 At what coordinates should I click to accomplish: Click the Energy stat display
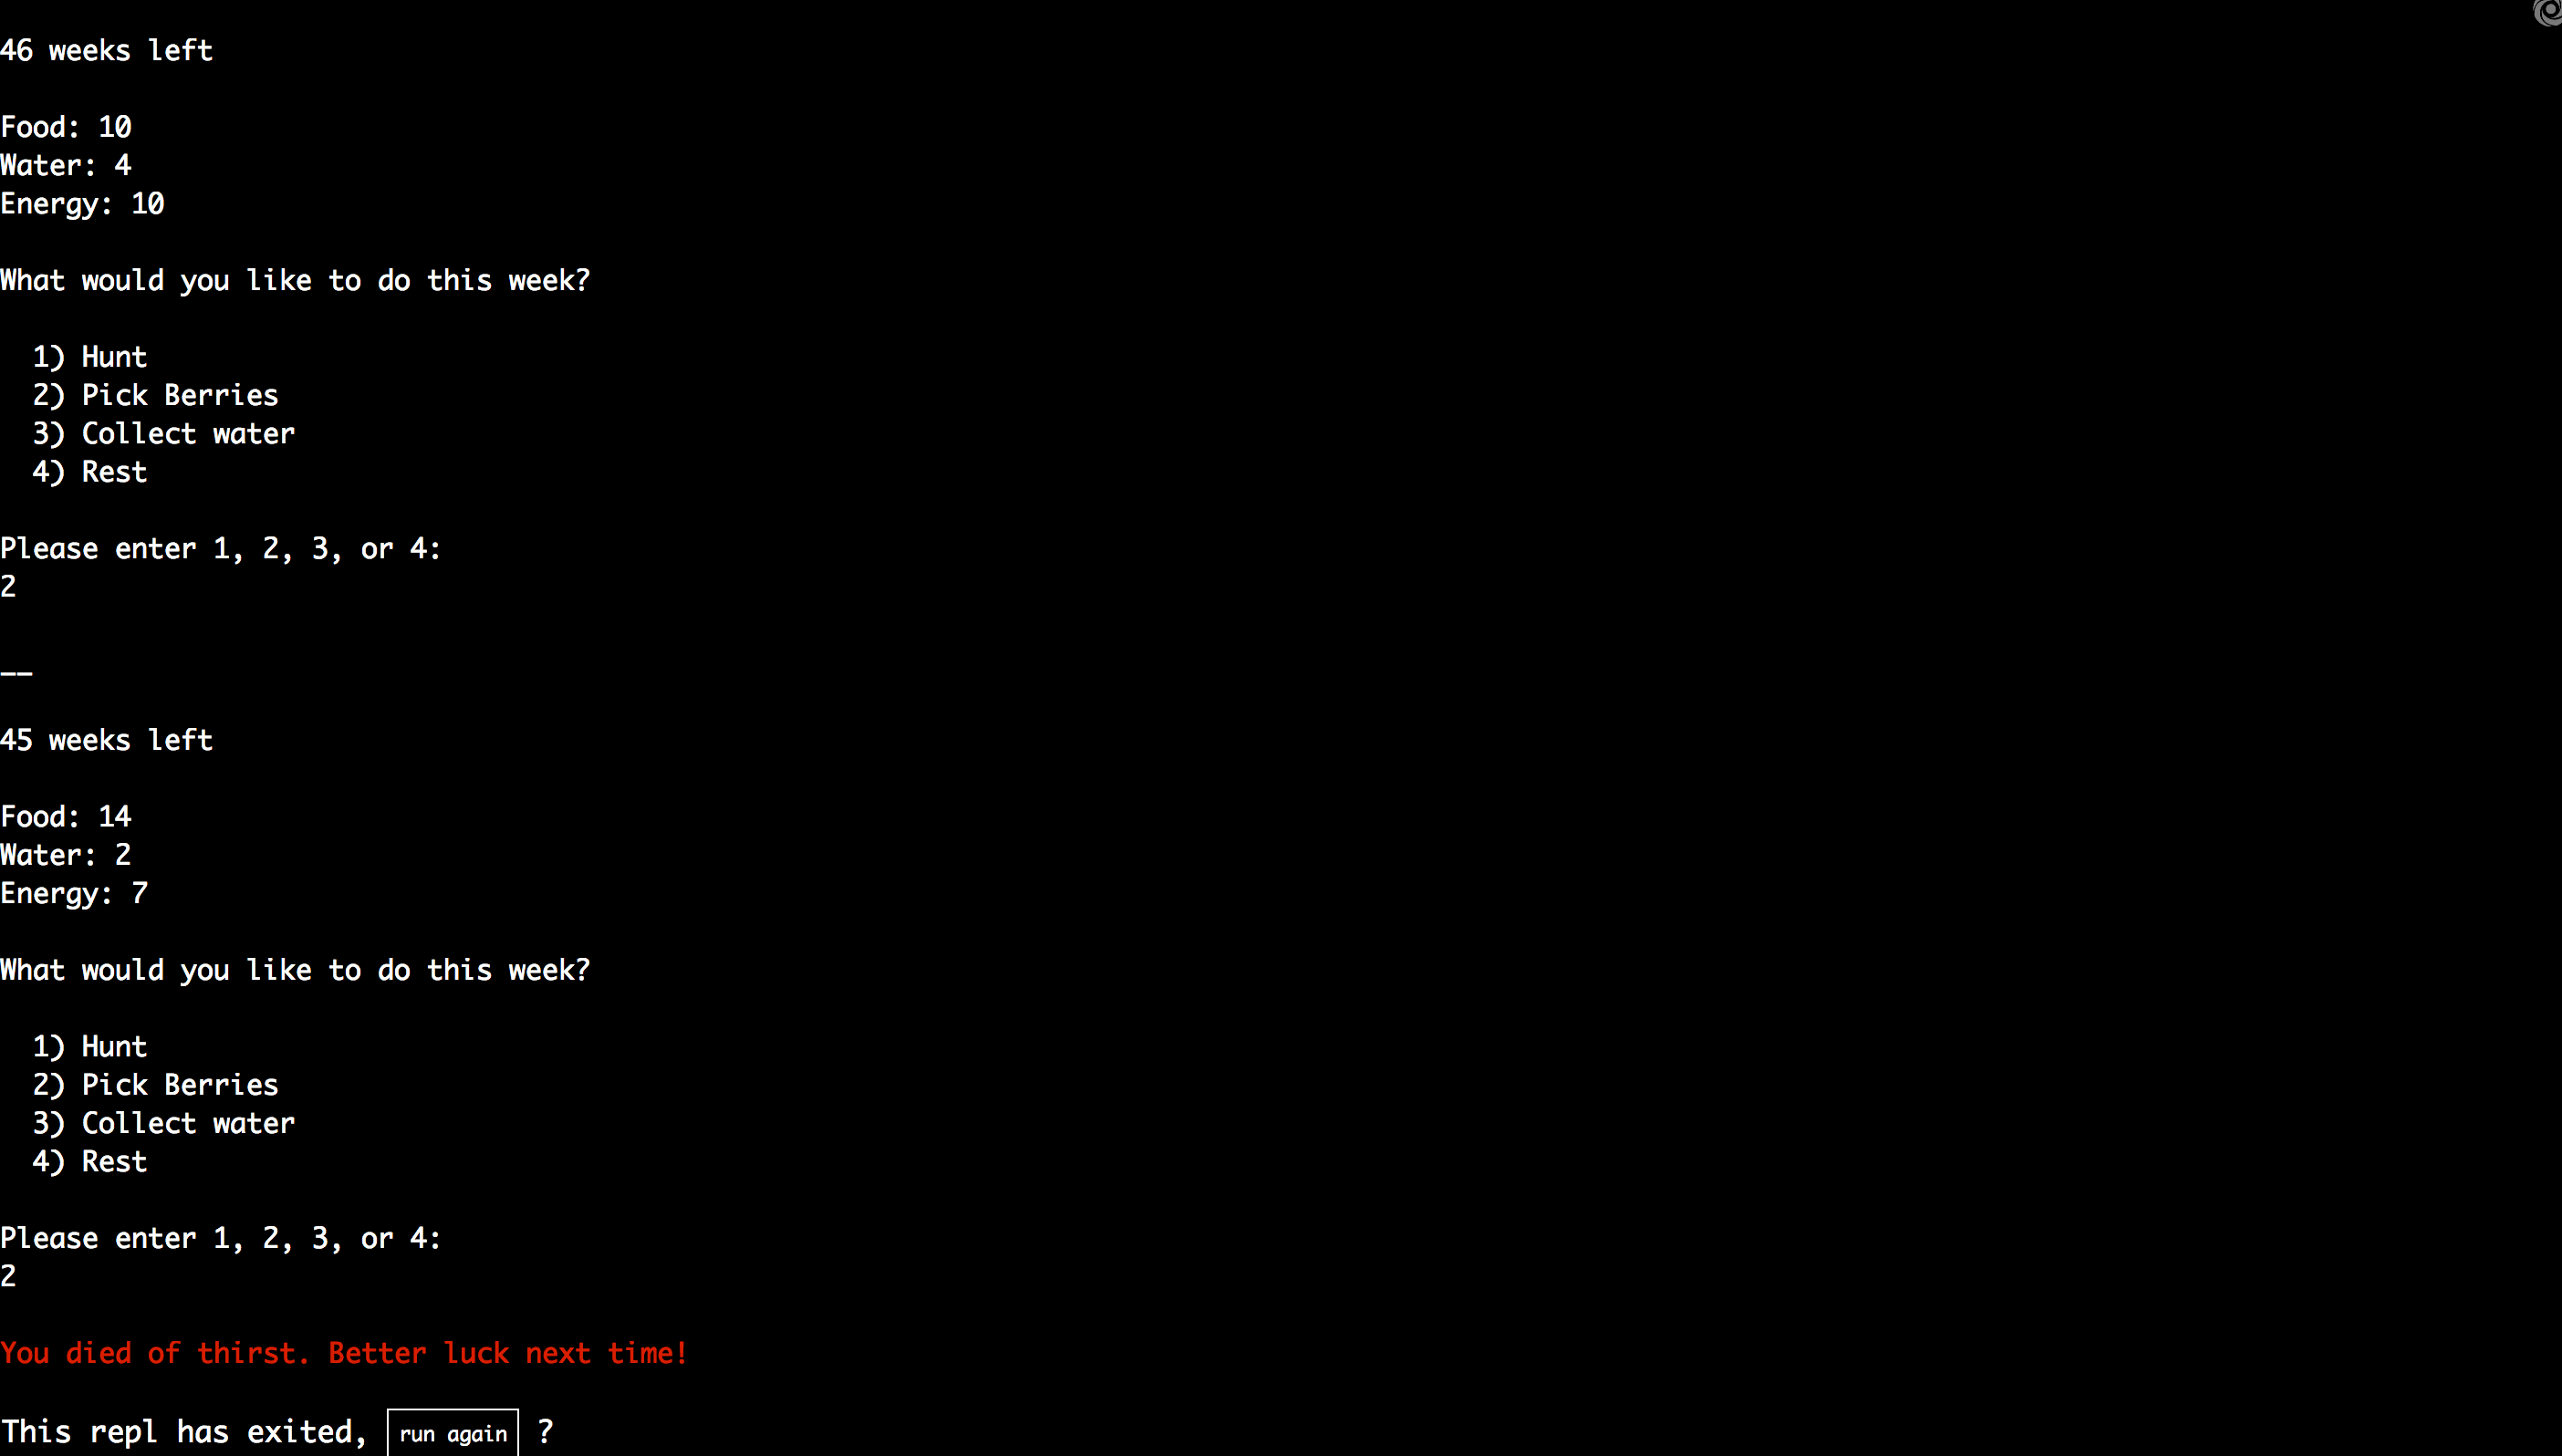click(83, 203)
